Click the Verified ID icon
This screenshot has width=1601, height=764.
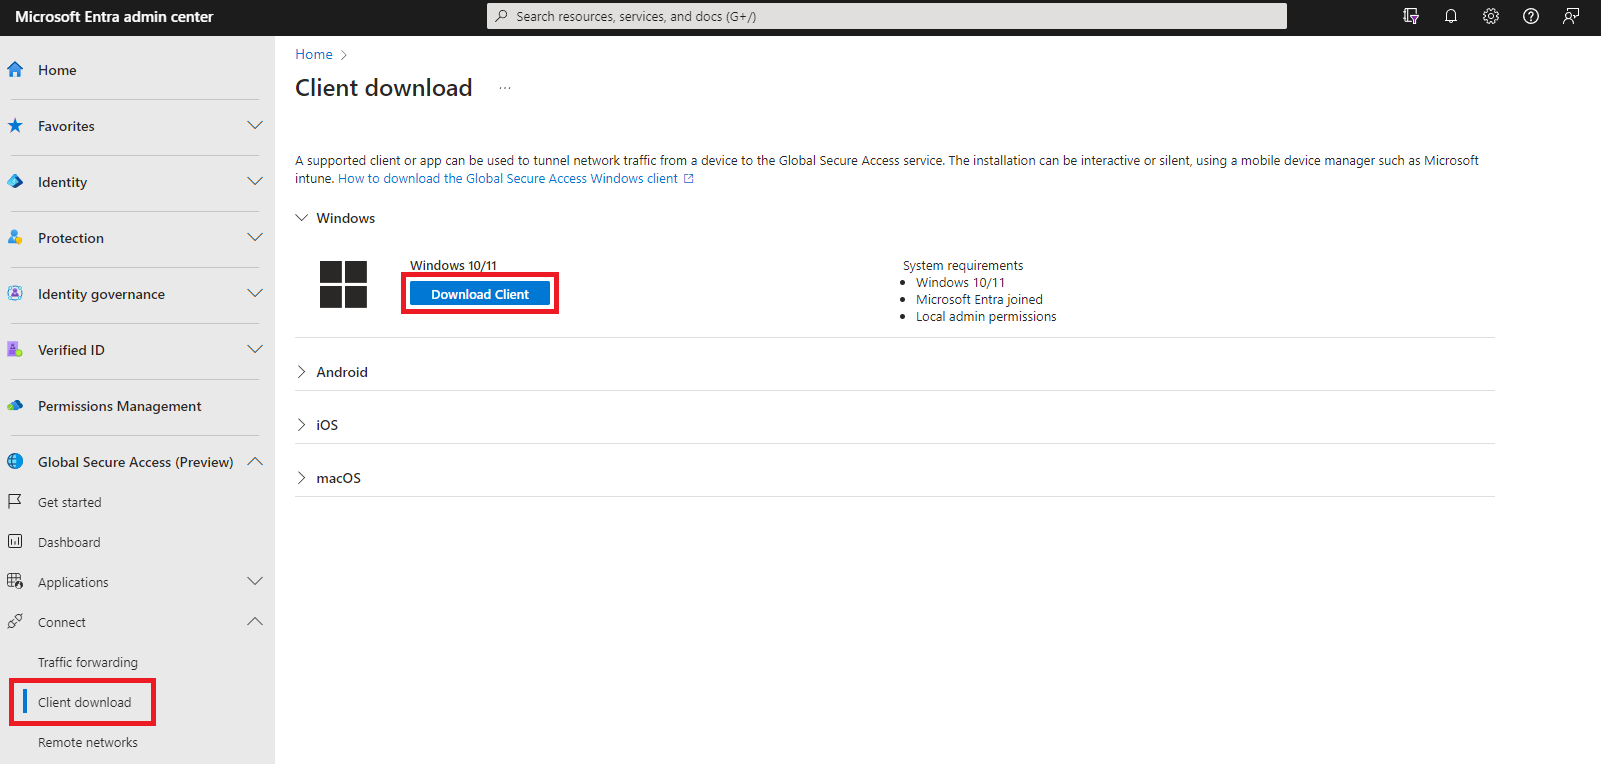click(x=15, y=350)
